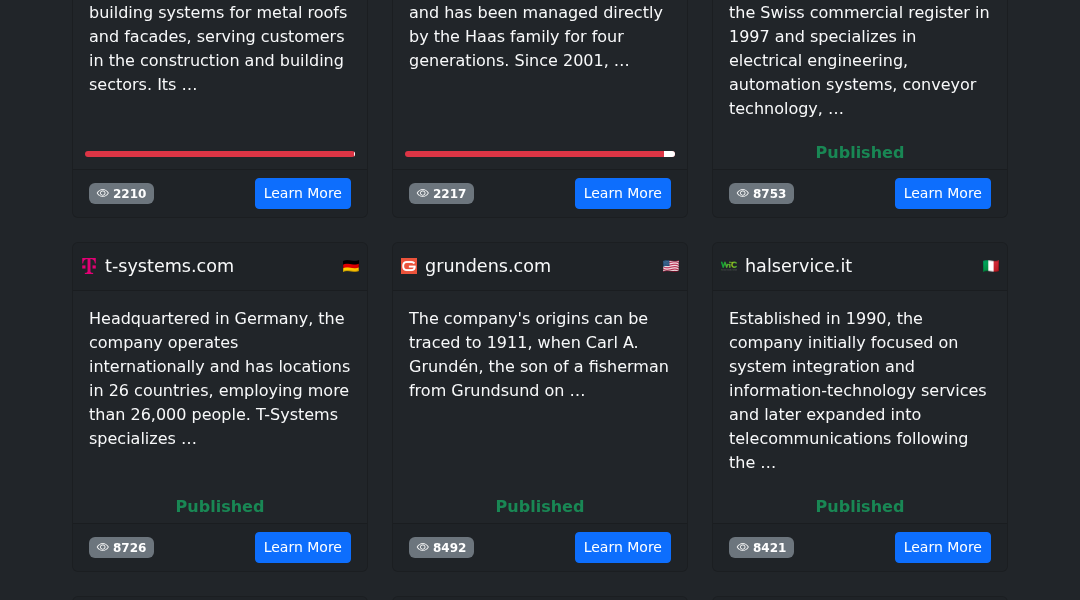This screenshot has height=600, width=1080.
Task: Click the Published status above 8753 views
Action: (x=860, y=152)
